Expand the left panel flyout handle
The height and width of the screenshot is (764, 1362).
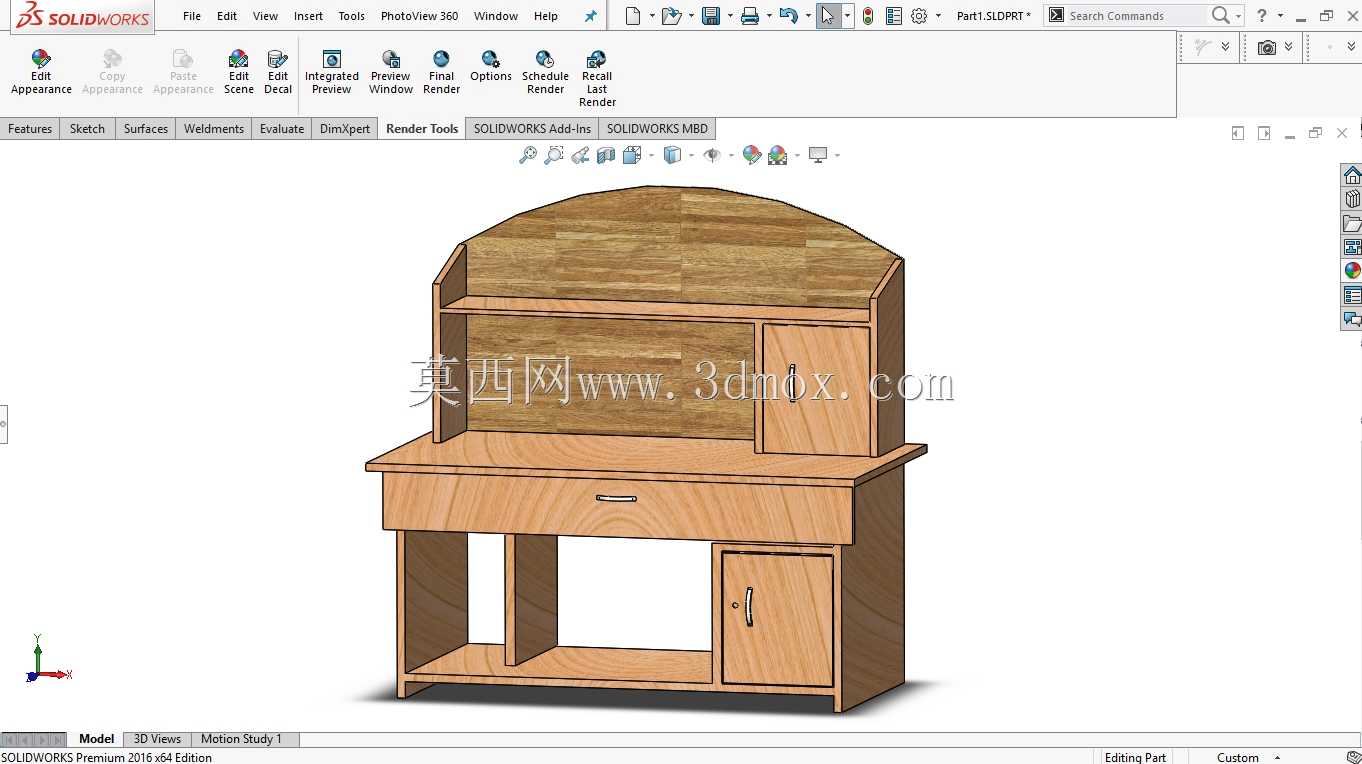point(3,424)
